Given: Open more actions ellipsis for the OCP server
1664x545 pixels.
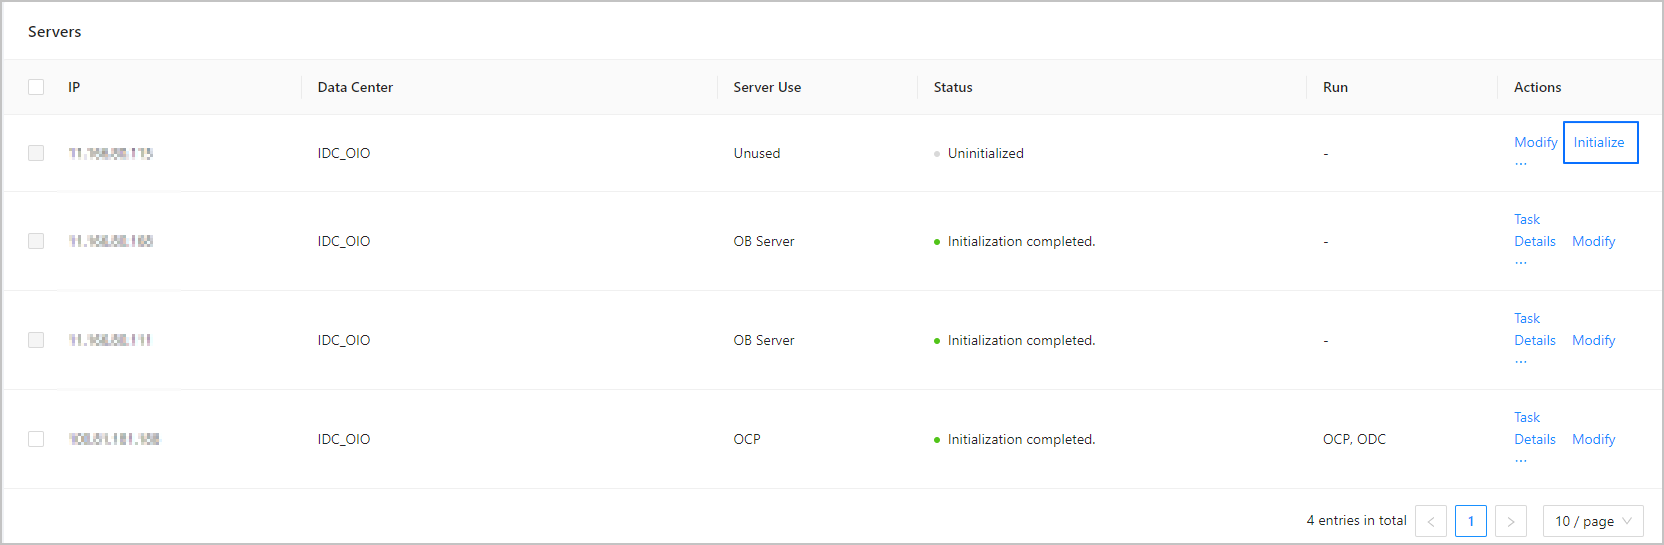Looking at the screenshot, I should pyautogui.click(x=1520, y=460).
